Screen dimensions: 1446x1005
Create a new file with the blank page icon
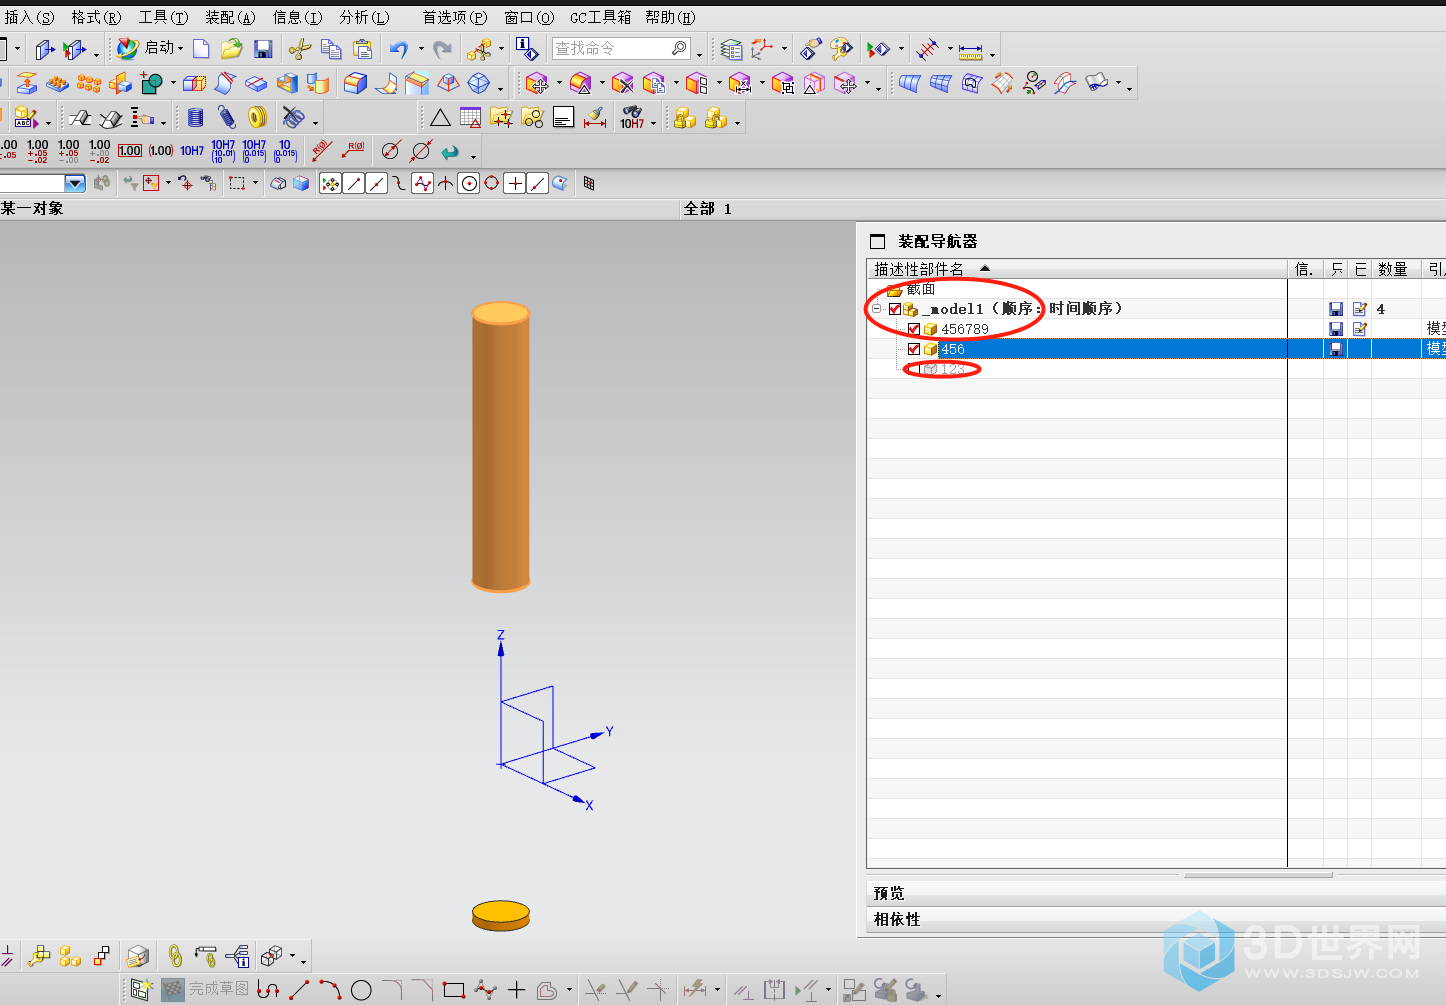click(201, 49)
